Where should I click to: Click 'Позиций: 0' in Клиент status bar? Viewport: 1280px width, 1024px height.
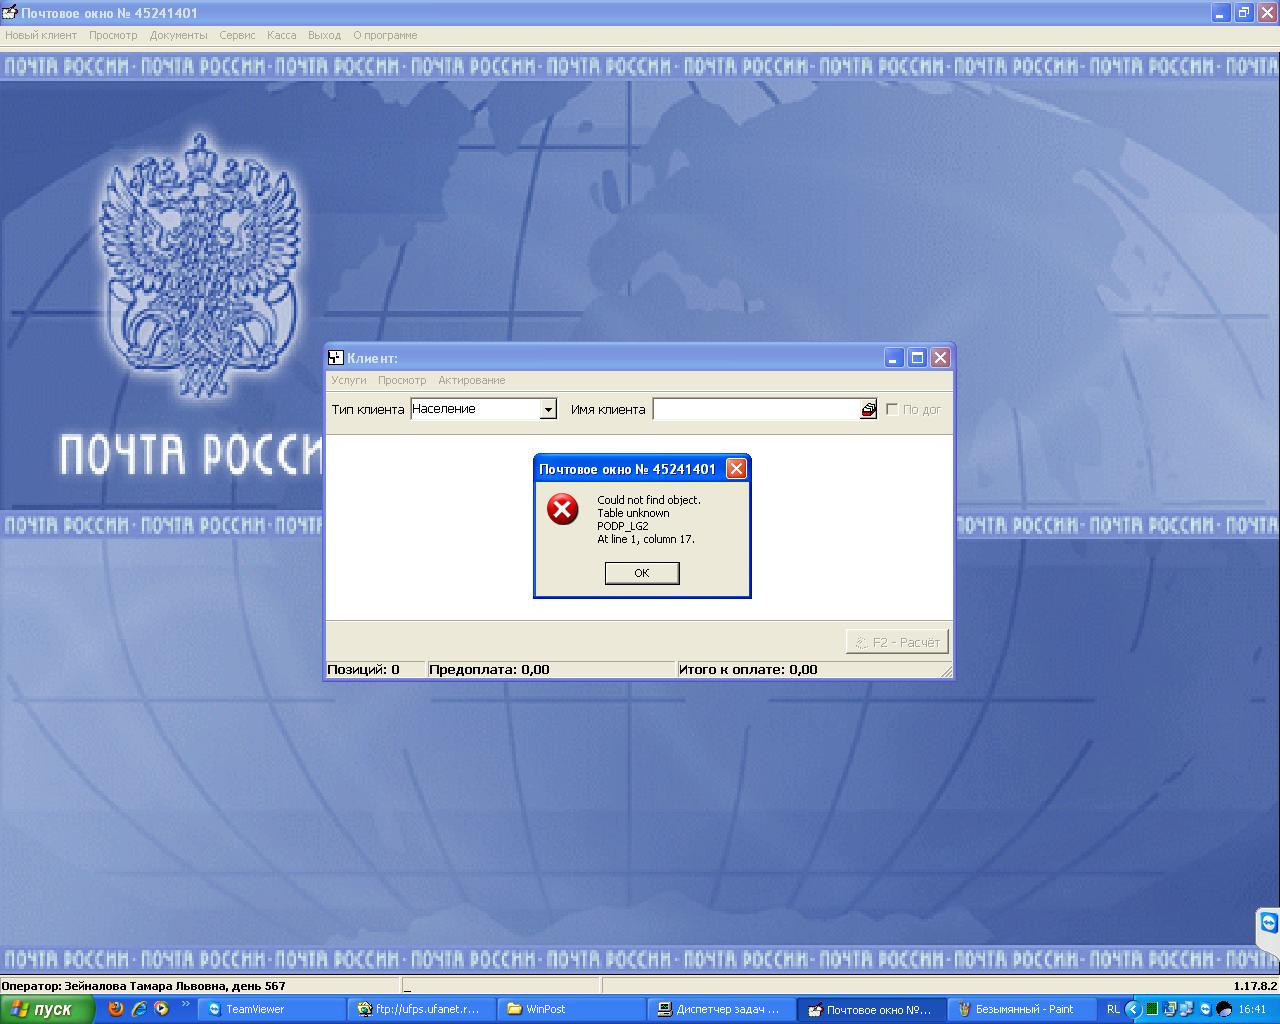click(363, 670)
